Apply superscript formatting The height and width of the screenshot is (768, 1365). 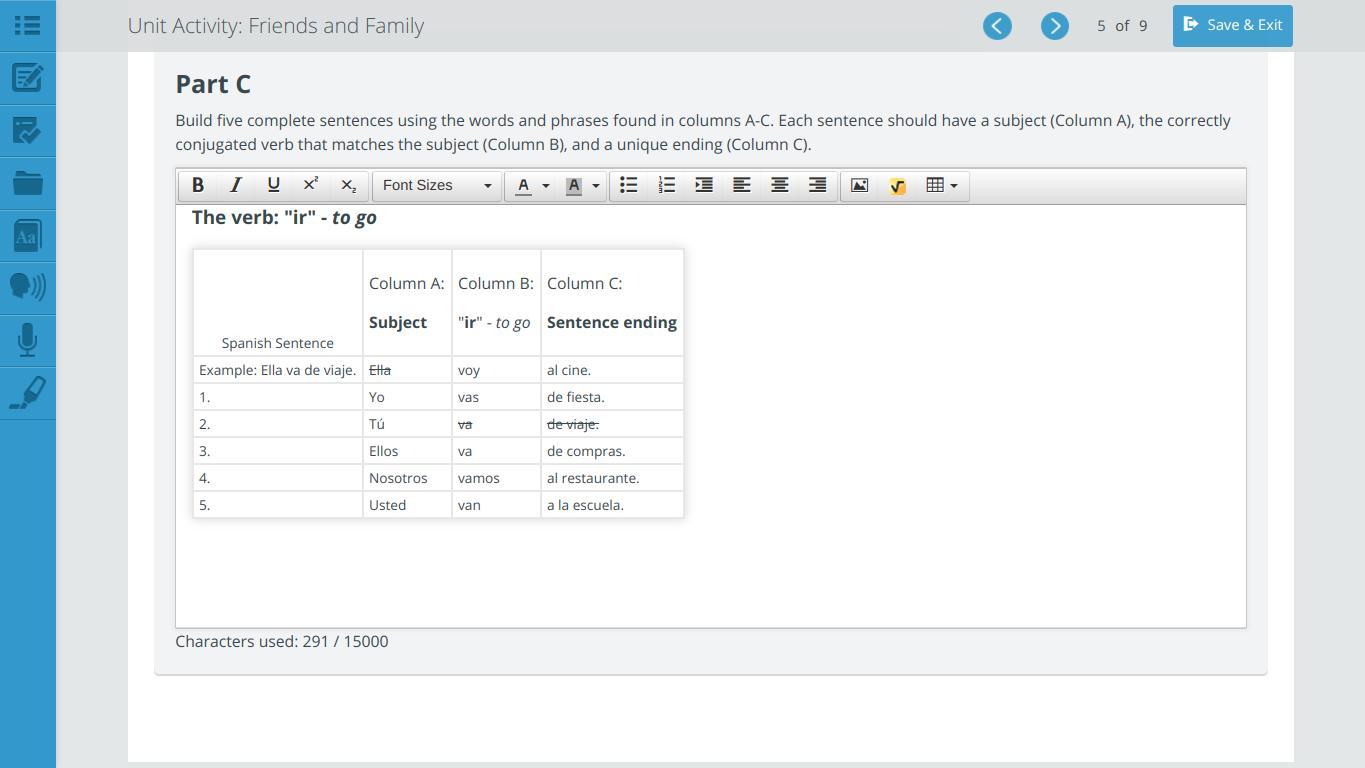(311, 185)
